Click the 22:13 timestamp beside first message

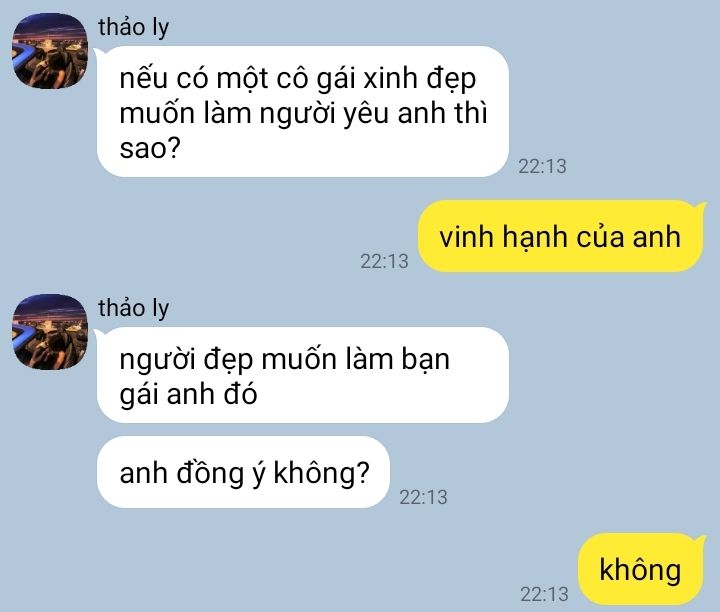pyautogui.click(x=542, y=166)
